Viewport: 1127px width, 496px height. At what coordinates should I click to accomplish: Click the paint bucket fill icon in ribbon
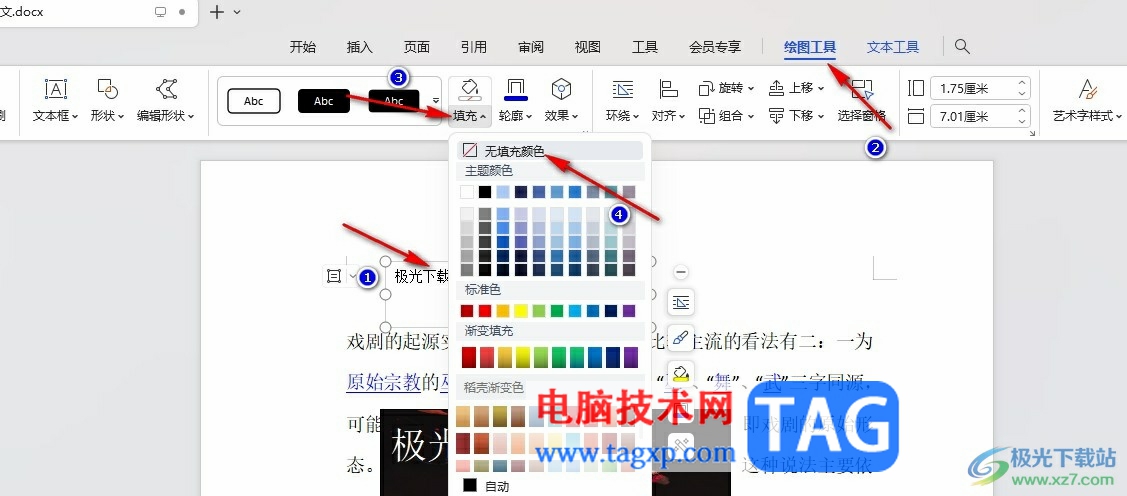470,89
